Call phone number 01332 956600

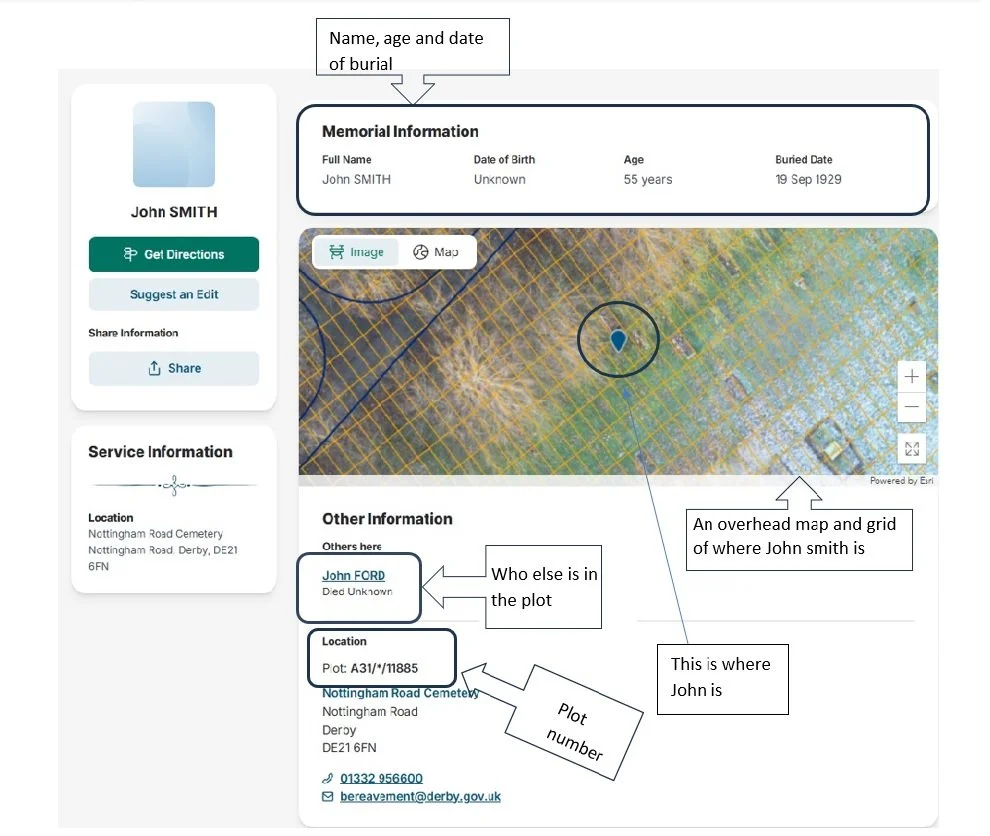coord(381,778)
